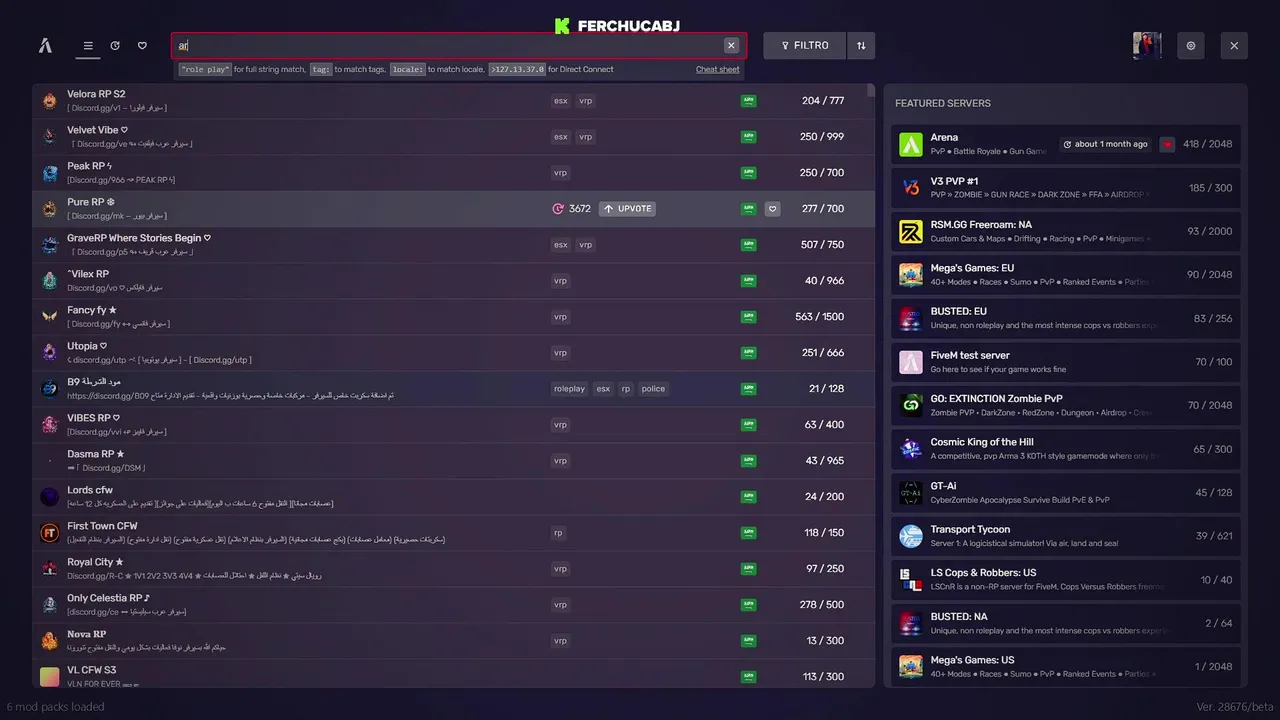Open RSM.GG Freeroam: NA featured server

(x=1066, y=231)
